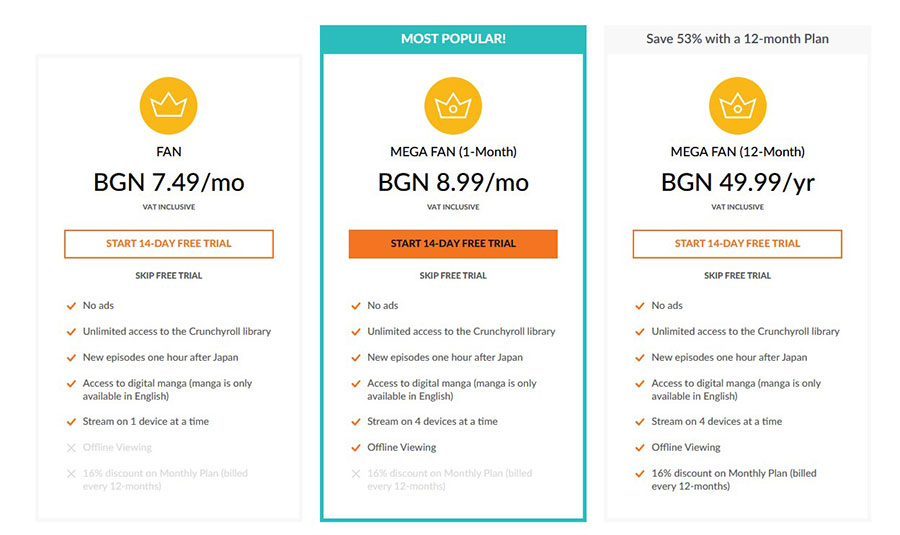Viewport: 900px width, 535px height.
Task: Click the BGN 49.99/yr price text
Action: pos(737,183)
